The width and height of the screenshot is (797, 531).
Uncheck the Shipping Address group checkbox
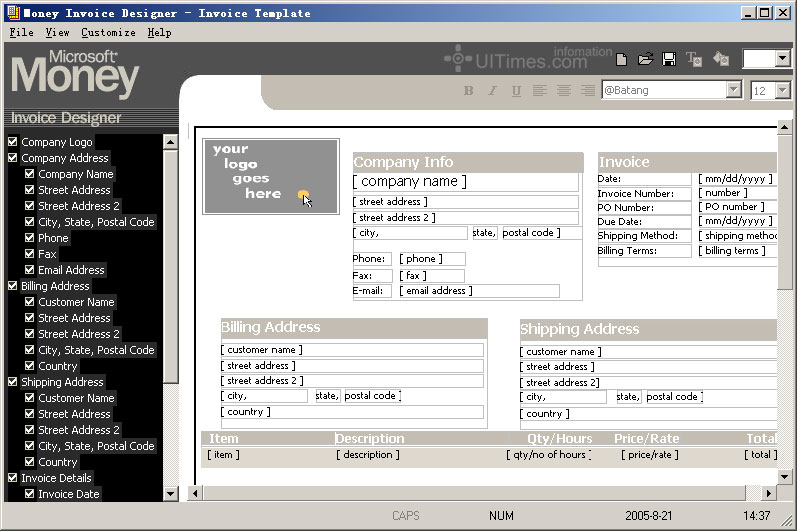[x=13, y=382]
